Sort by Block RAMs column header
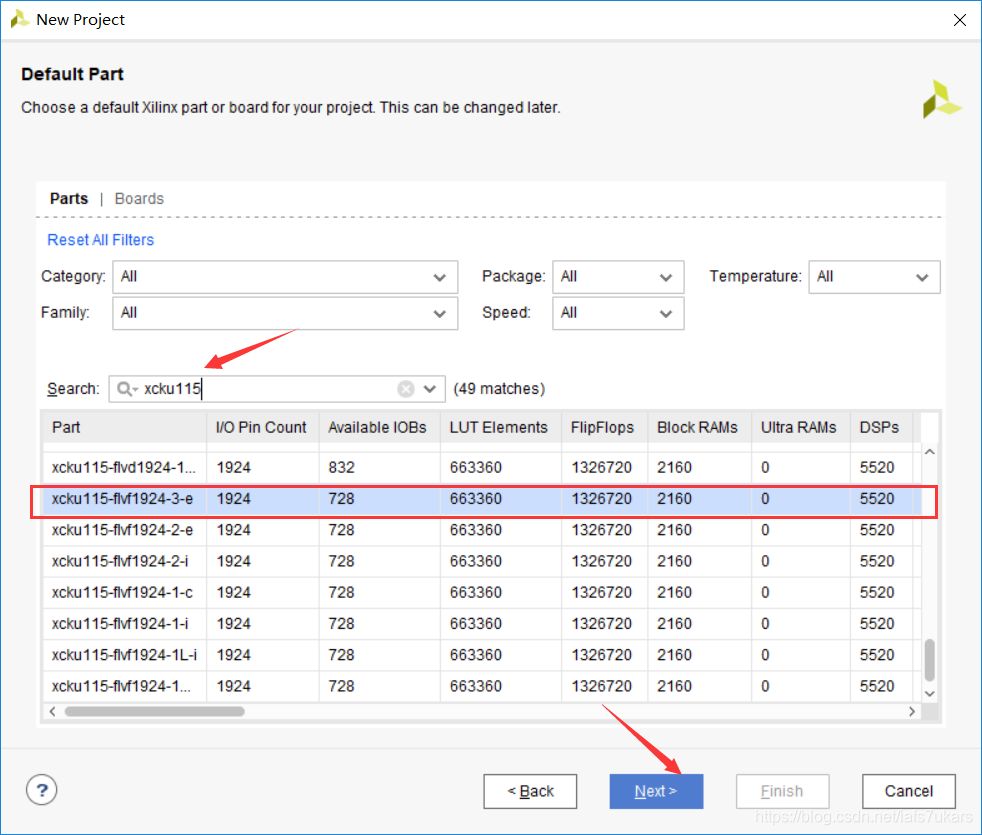Screen dimensions: 982x835 point(700,427)
